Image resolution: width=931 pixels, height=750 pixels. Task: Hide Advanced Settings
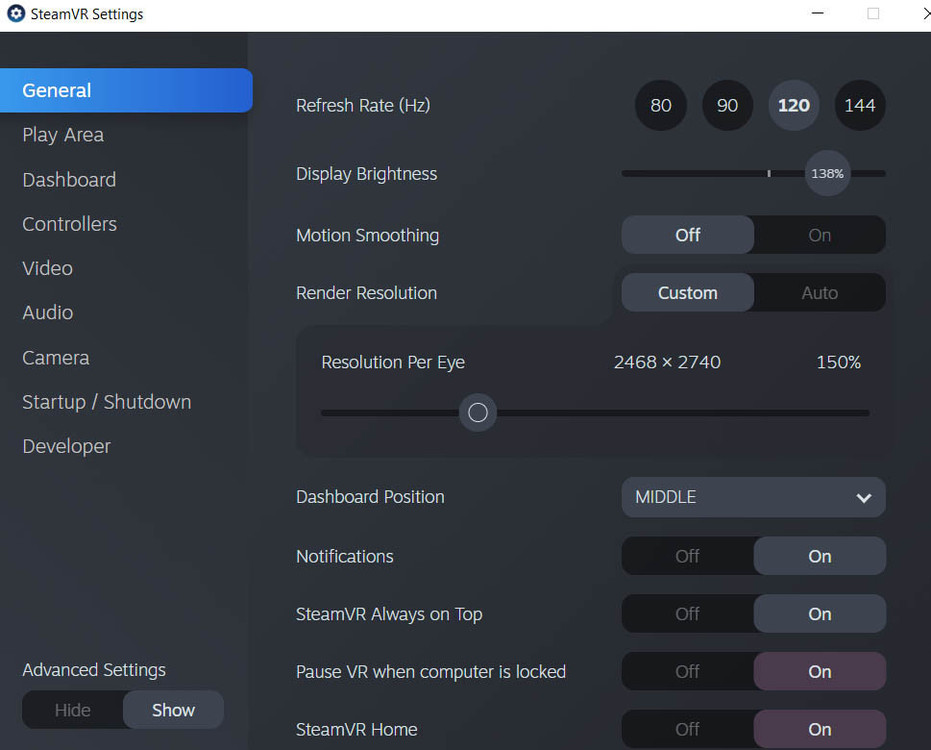click(73, 710)
